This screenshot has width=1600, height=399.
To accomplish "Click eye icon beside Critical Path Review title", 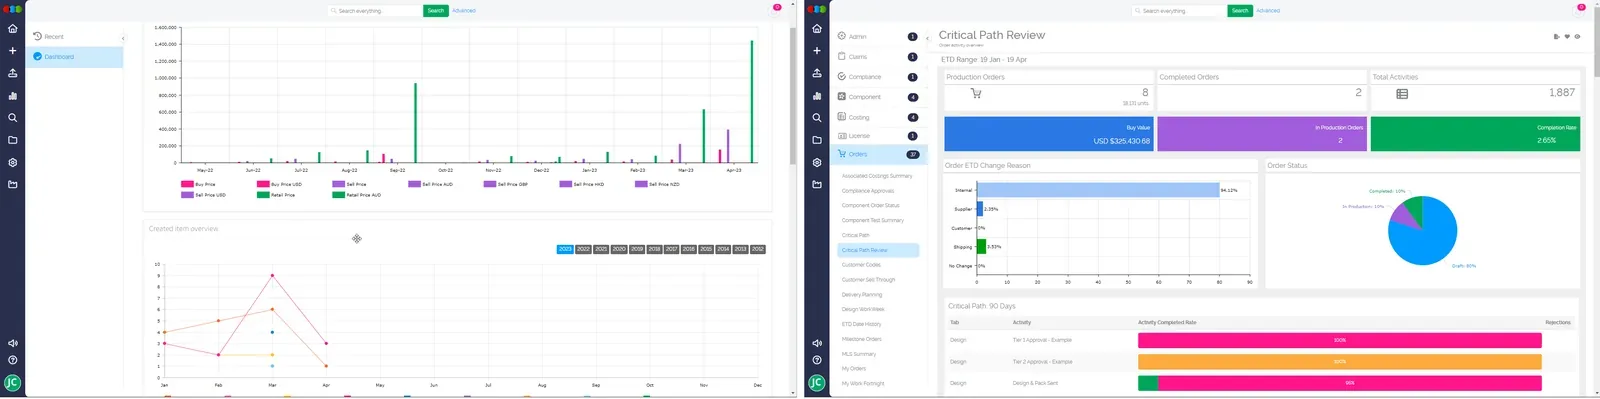I will point(1577,36).
